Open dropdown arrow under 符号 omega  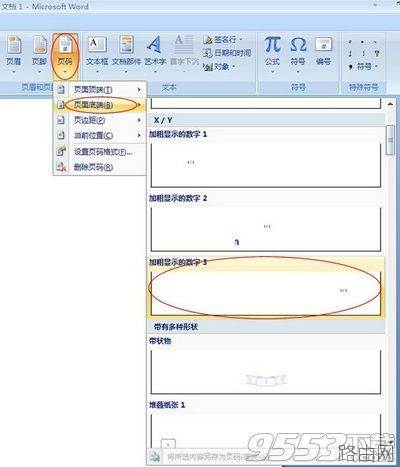298,72
